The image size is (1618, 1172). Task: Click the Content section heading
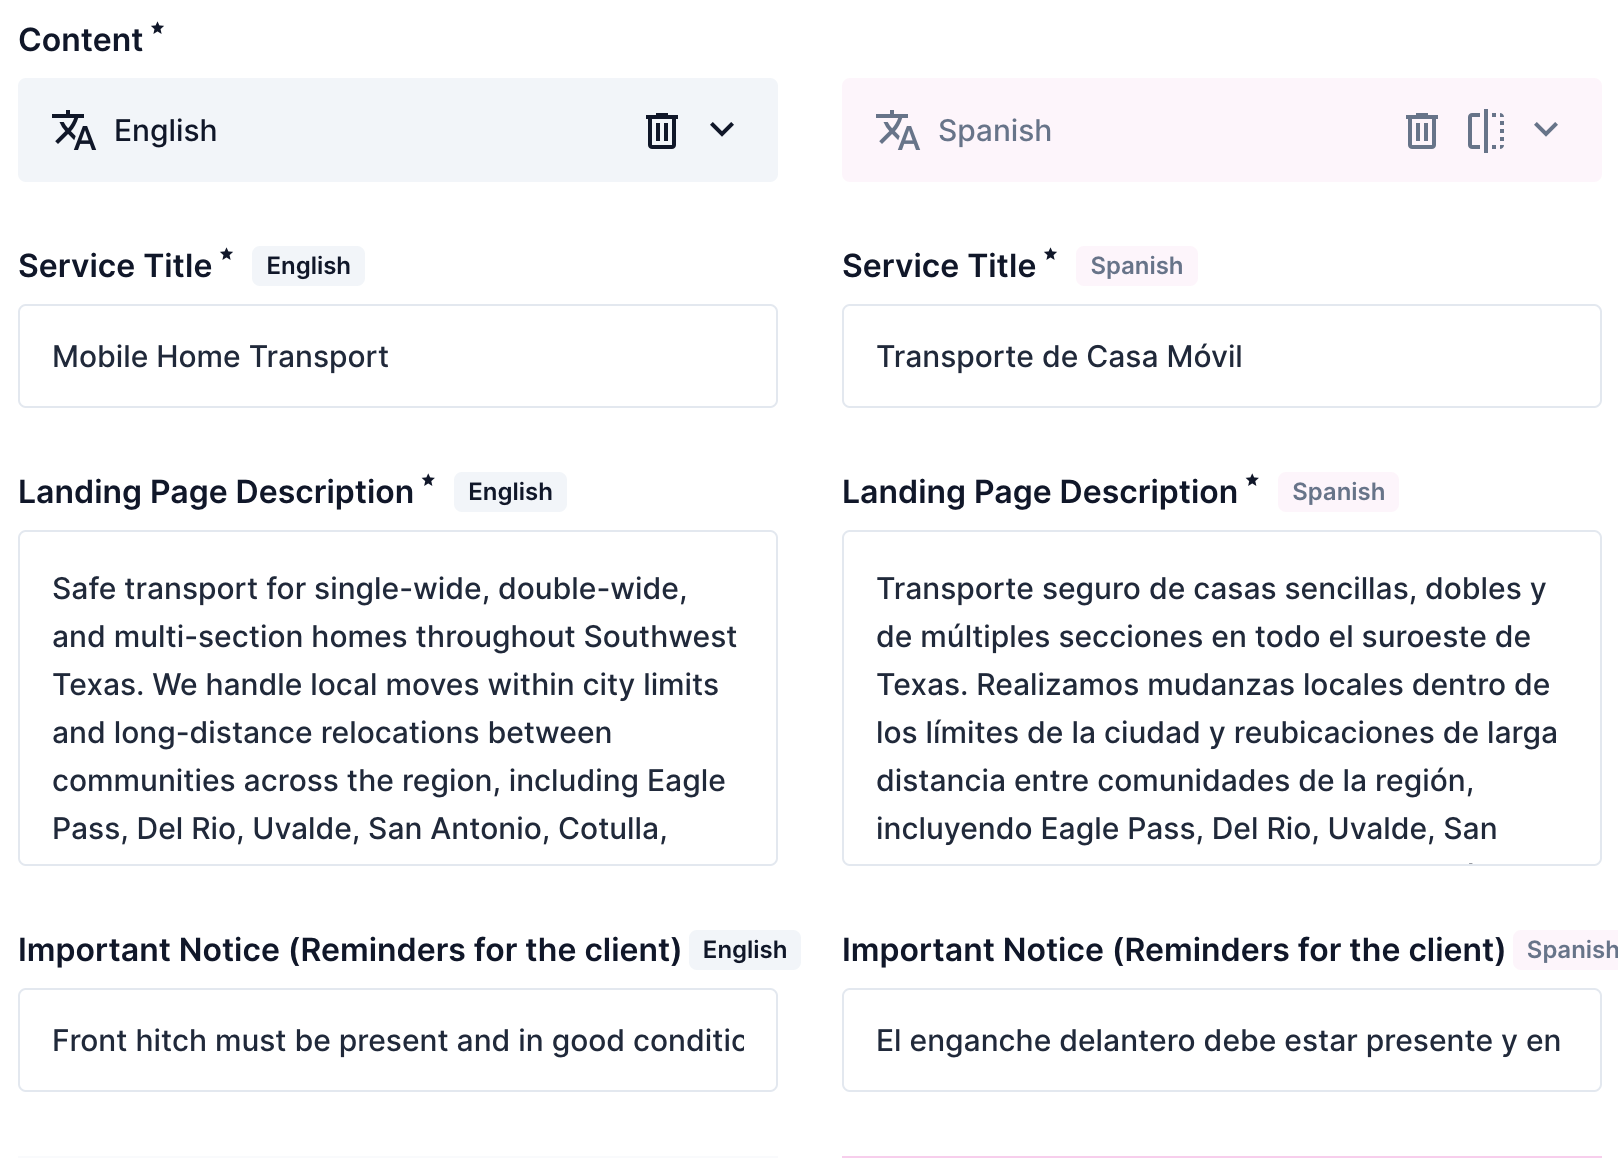point(81,40)
